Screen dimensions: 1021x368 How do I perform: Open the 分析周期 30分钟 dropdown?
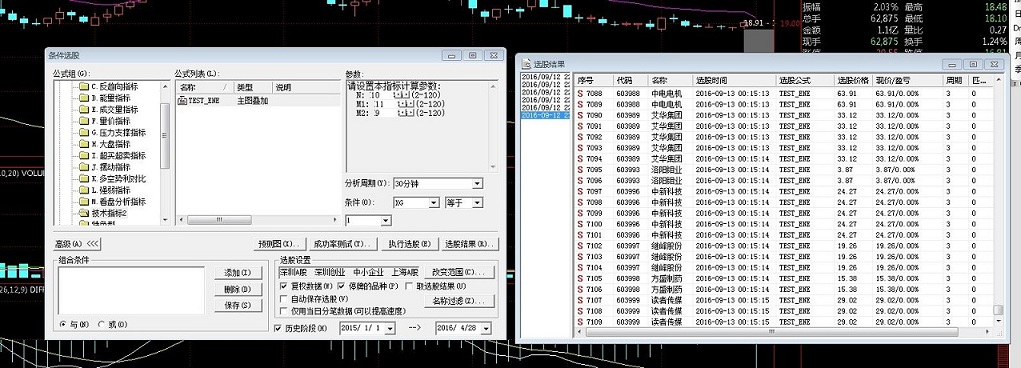[x=477, y=184]
